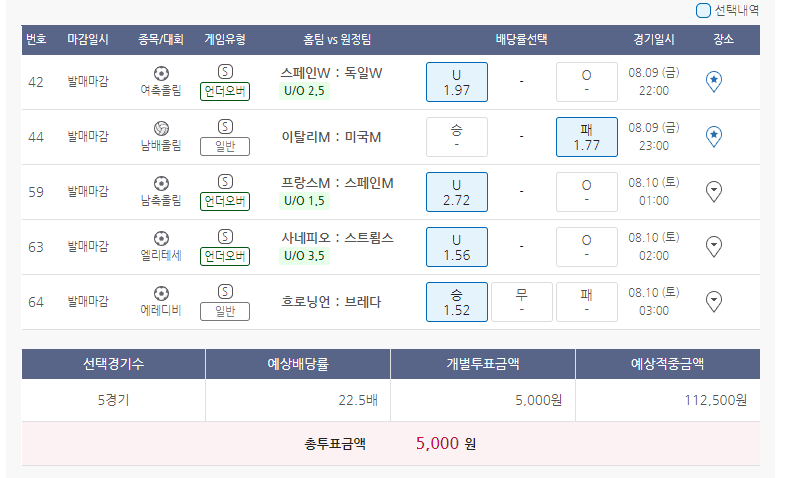Click the star venue pin for match 42
Image resolution: width=793 pixels, height=478 pixels.
coord(714,81)
